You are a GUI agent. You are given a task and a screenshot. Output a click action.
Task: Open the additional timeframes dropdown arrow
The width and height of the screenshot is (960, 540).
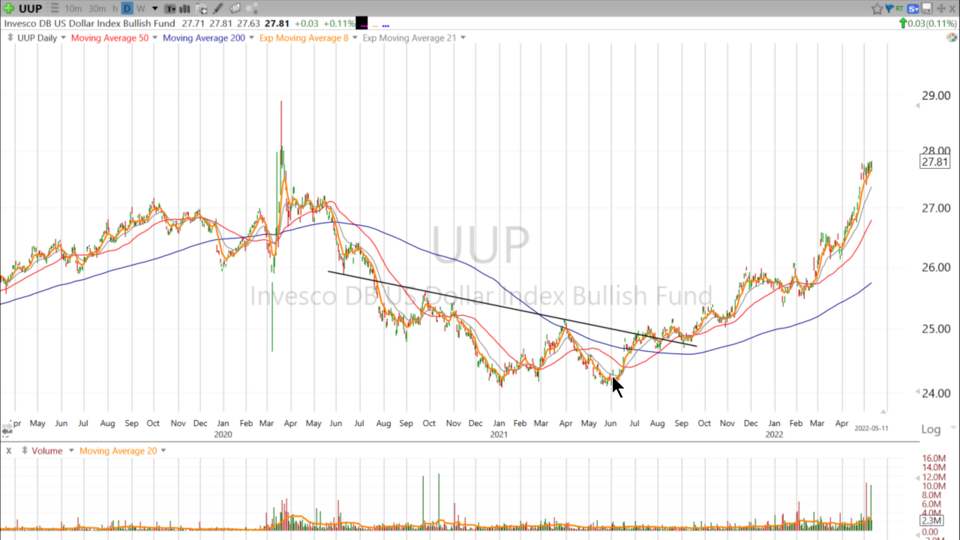coord(155,9)
